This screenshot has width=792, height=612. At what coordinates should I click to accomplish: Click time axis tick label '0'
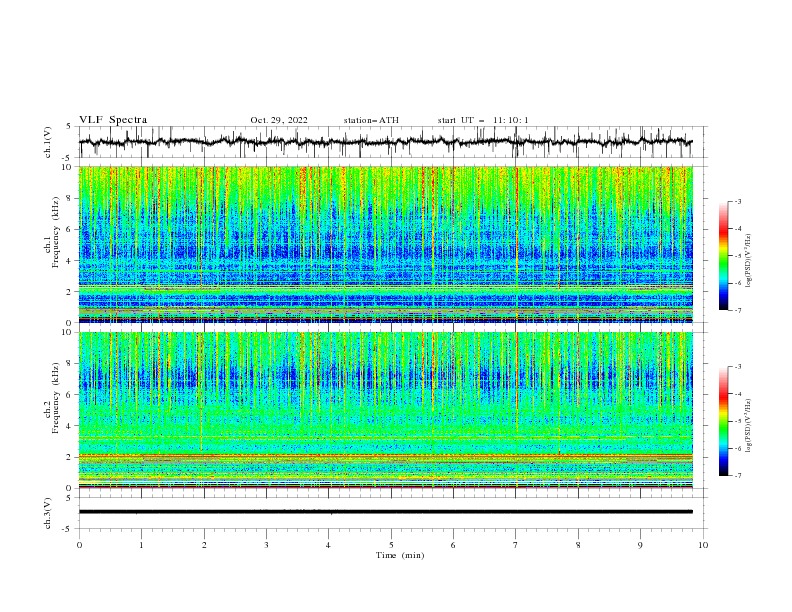[79, 545]
